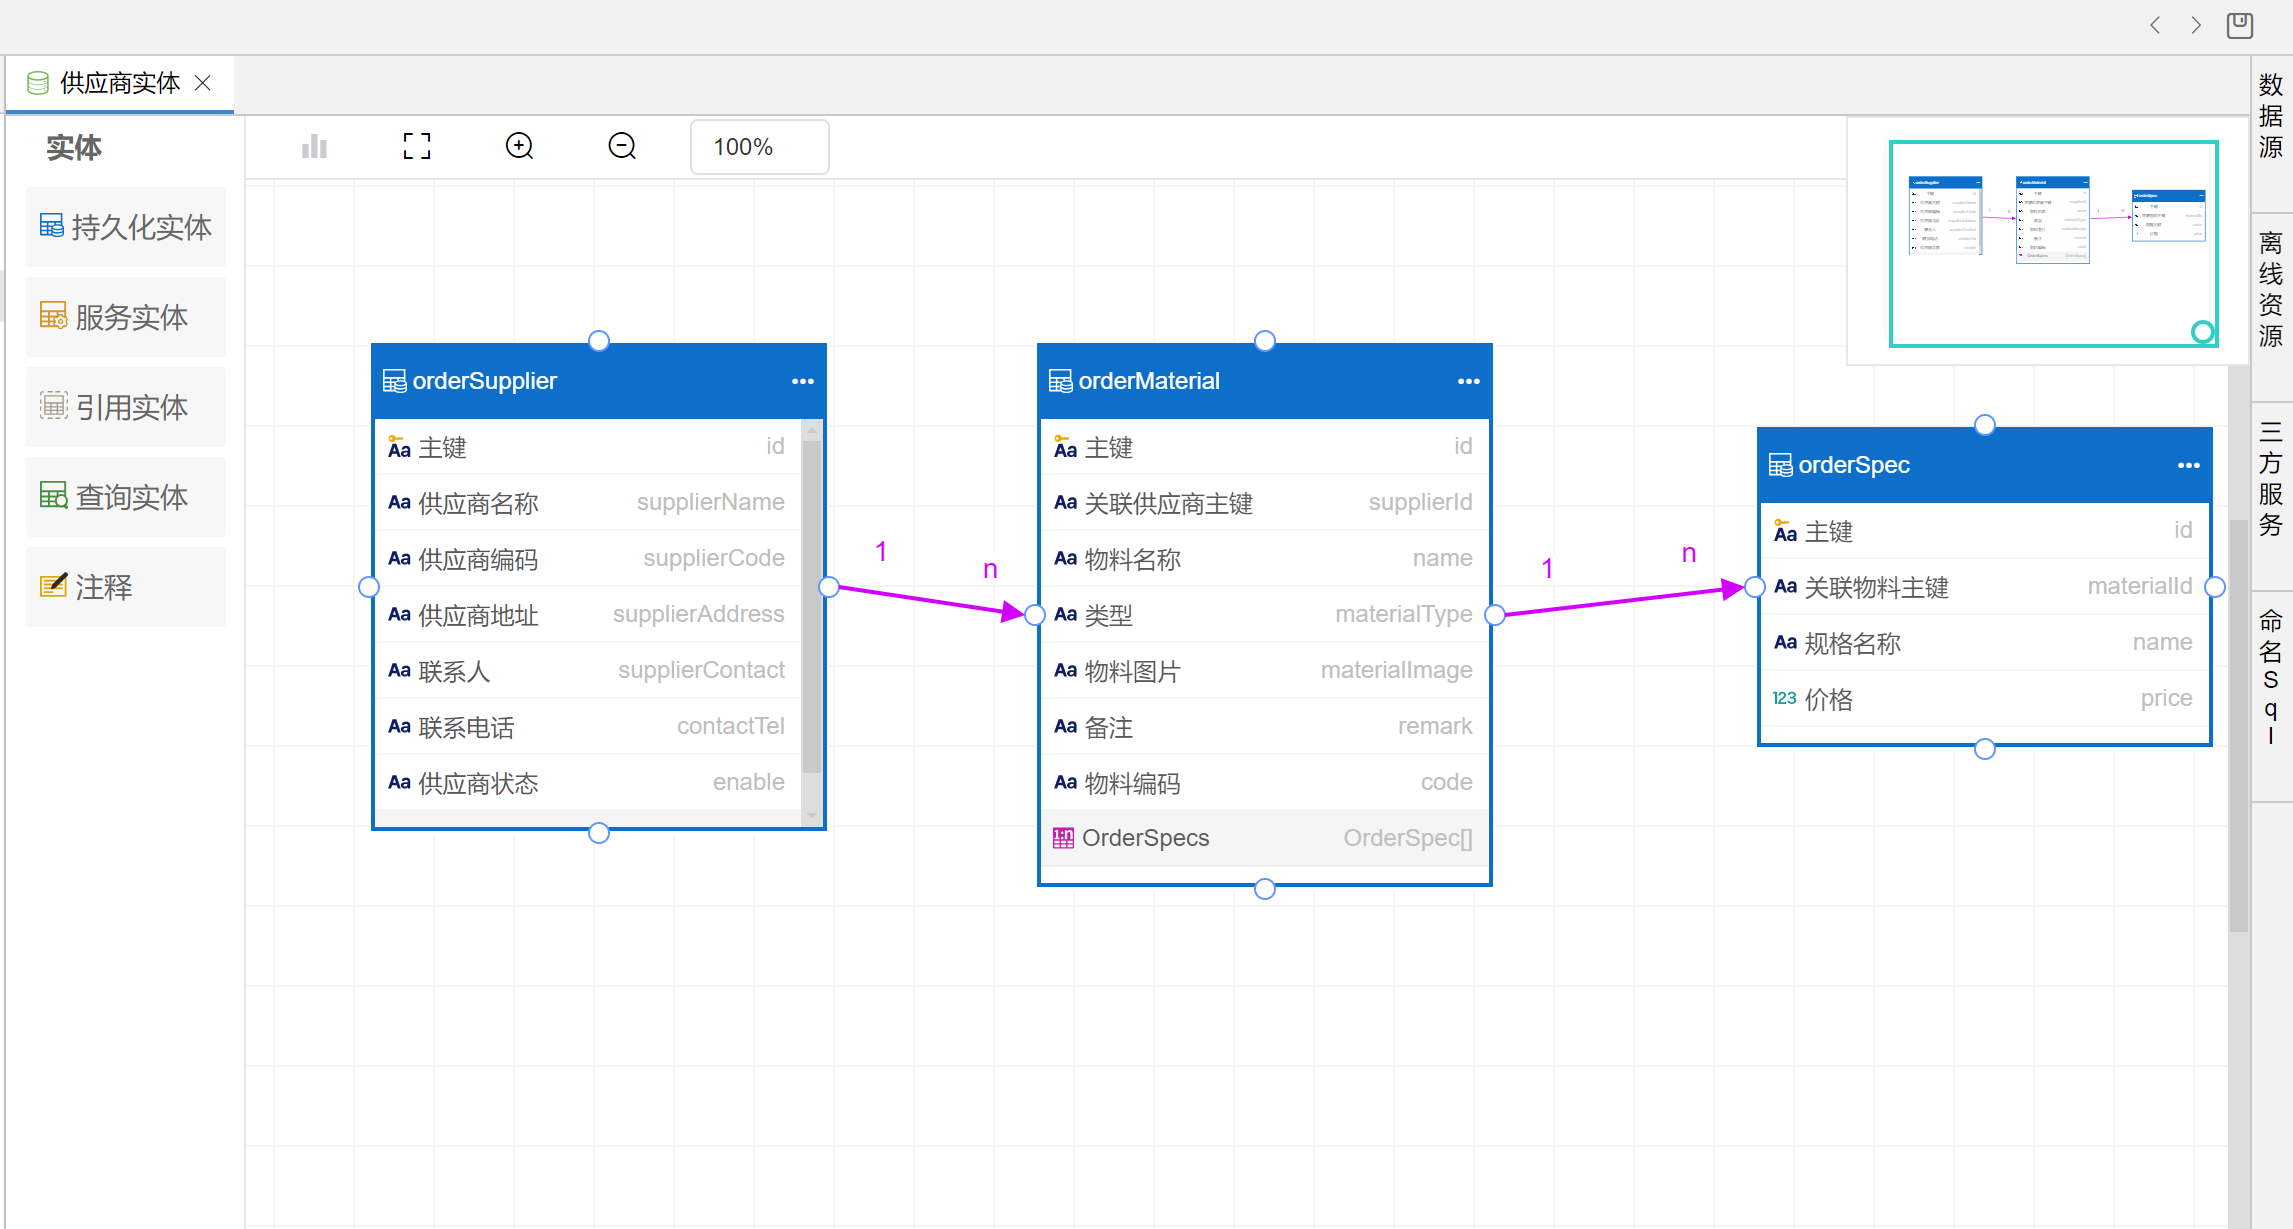This screenshot has width=2293, height=1229.
Task: Click the save icon at top right
Action: point(2240,25)
